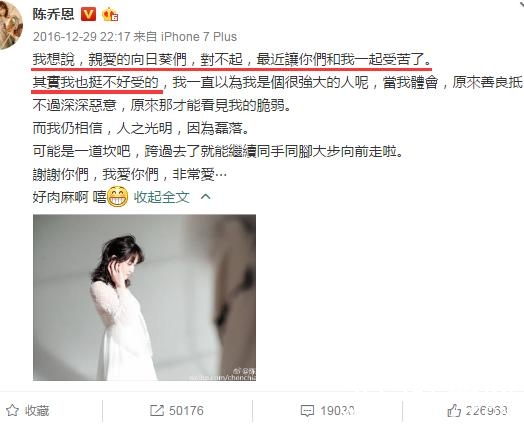Screen dimensions: 524x426
Task: Open comments with count 19030
Action: click(x=337, y=411)
